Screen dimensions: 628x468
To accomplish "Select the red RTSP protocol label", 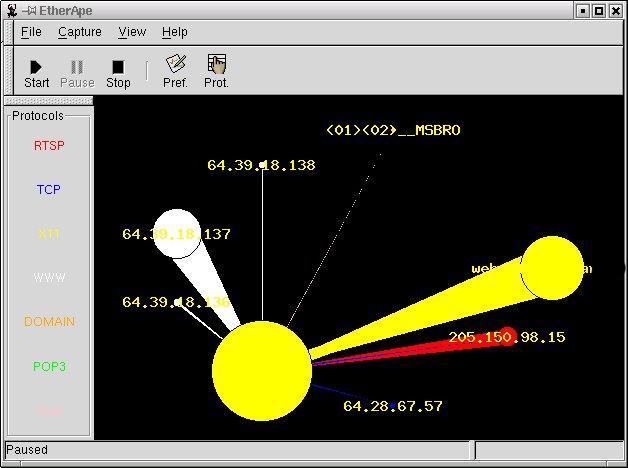I will [x=48, y=146].
